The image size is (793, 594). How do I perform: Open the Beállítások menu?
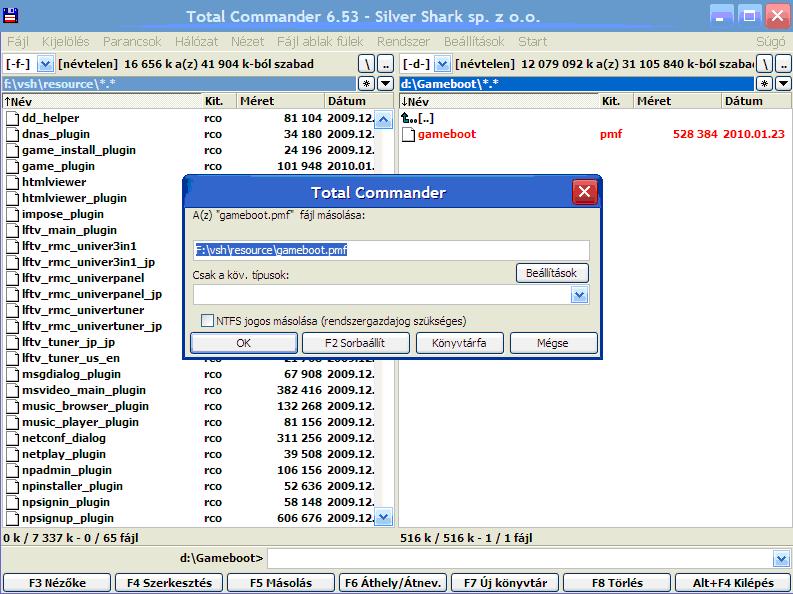[x=474, y=42]
